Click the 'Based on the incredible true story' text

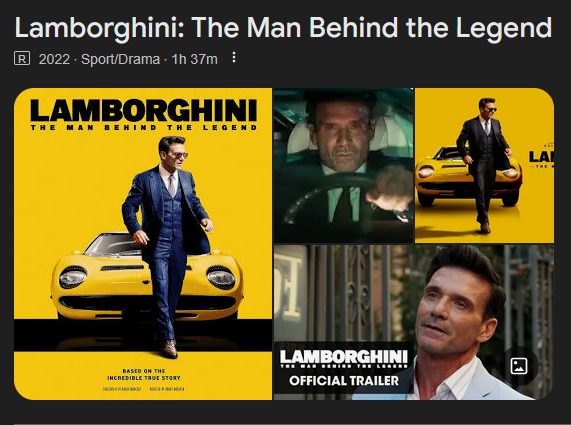(x=144, y=374)
